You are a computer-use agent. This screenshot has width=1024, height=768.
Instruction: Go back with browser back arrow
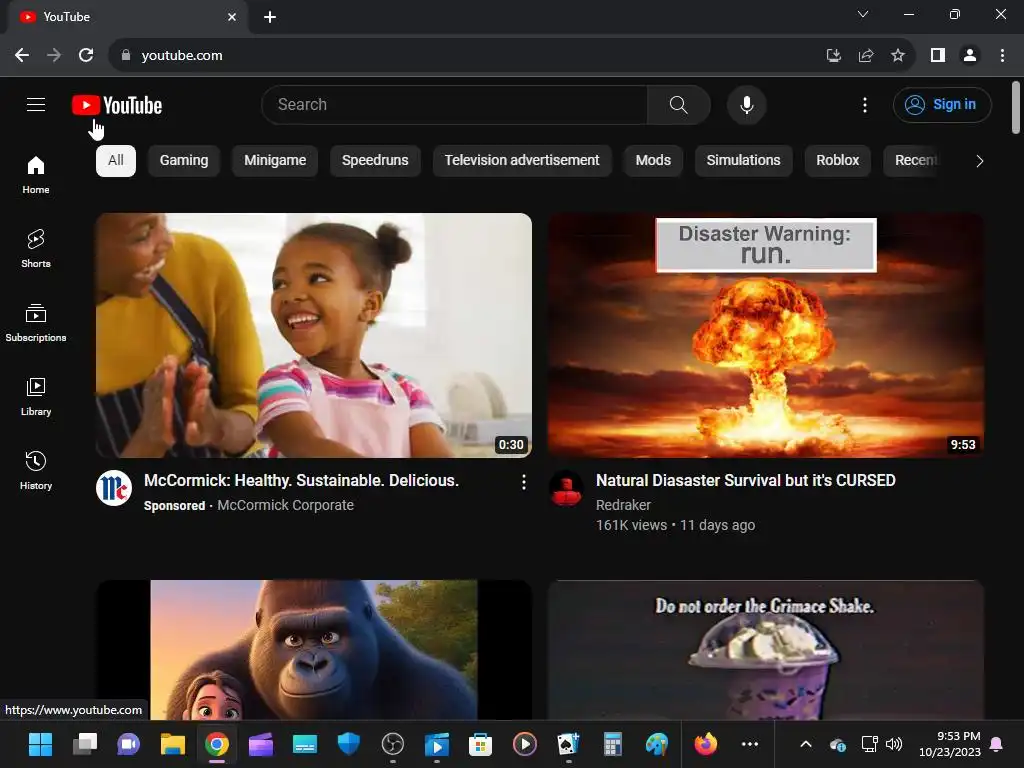point(22,56)
